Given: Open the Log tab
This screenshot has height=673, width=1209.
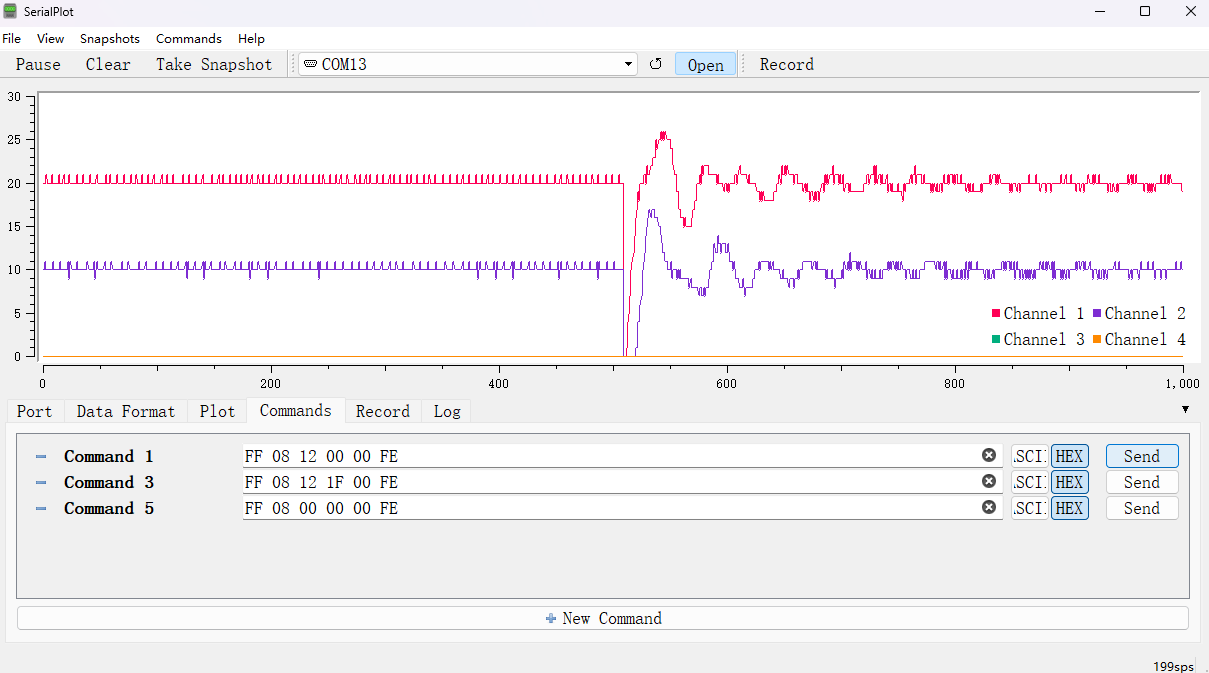Looking at the screenshot, I should (x=447, y=412).
